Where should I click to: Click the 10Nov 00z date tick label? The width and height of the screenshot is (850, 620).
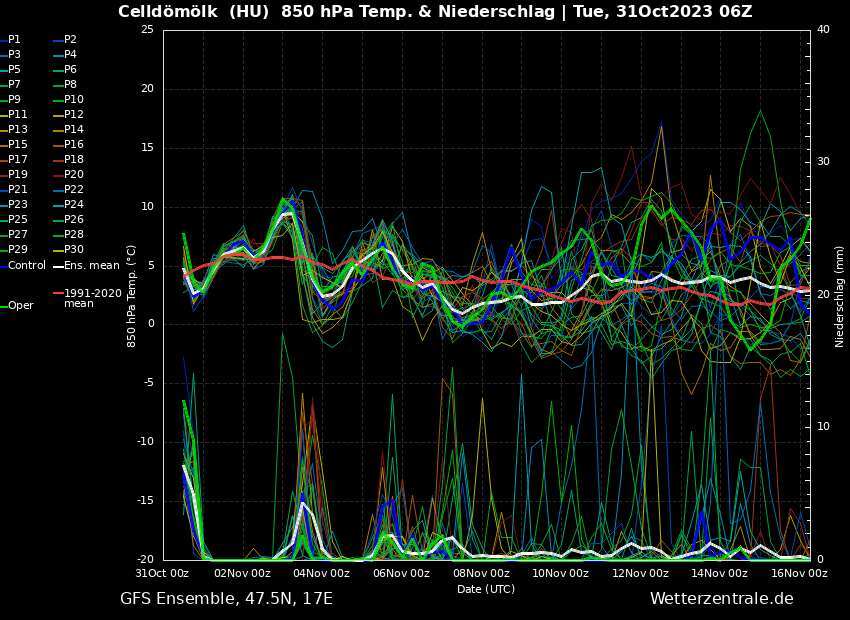click(x=560, y=574)
